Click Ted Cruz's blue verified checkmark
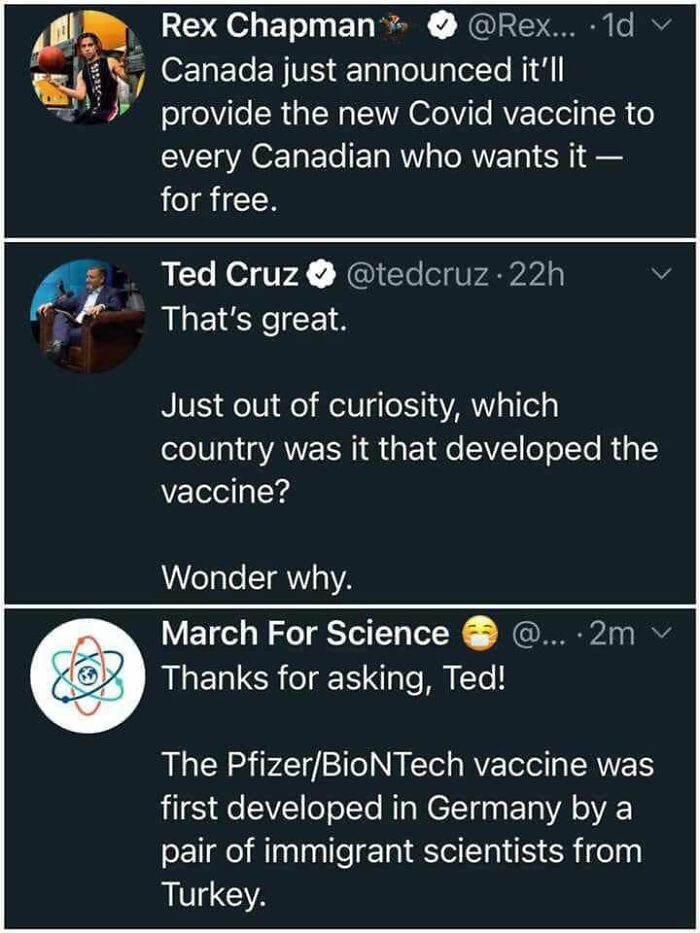The image size is (700, 933). coord(319,275)
